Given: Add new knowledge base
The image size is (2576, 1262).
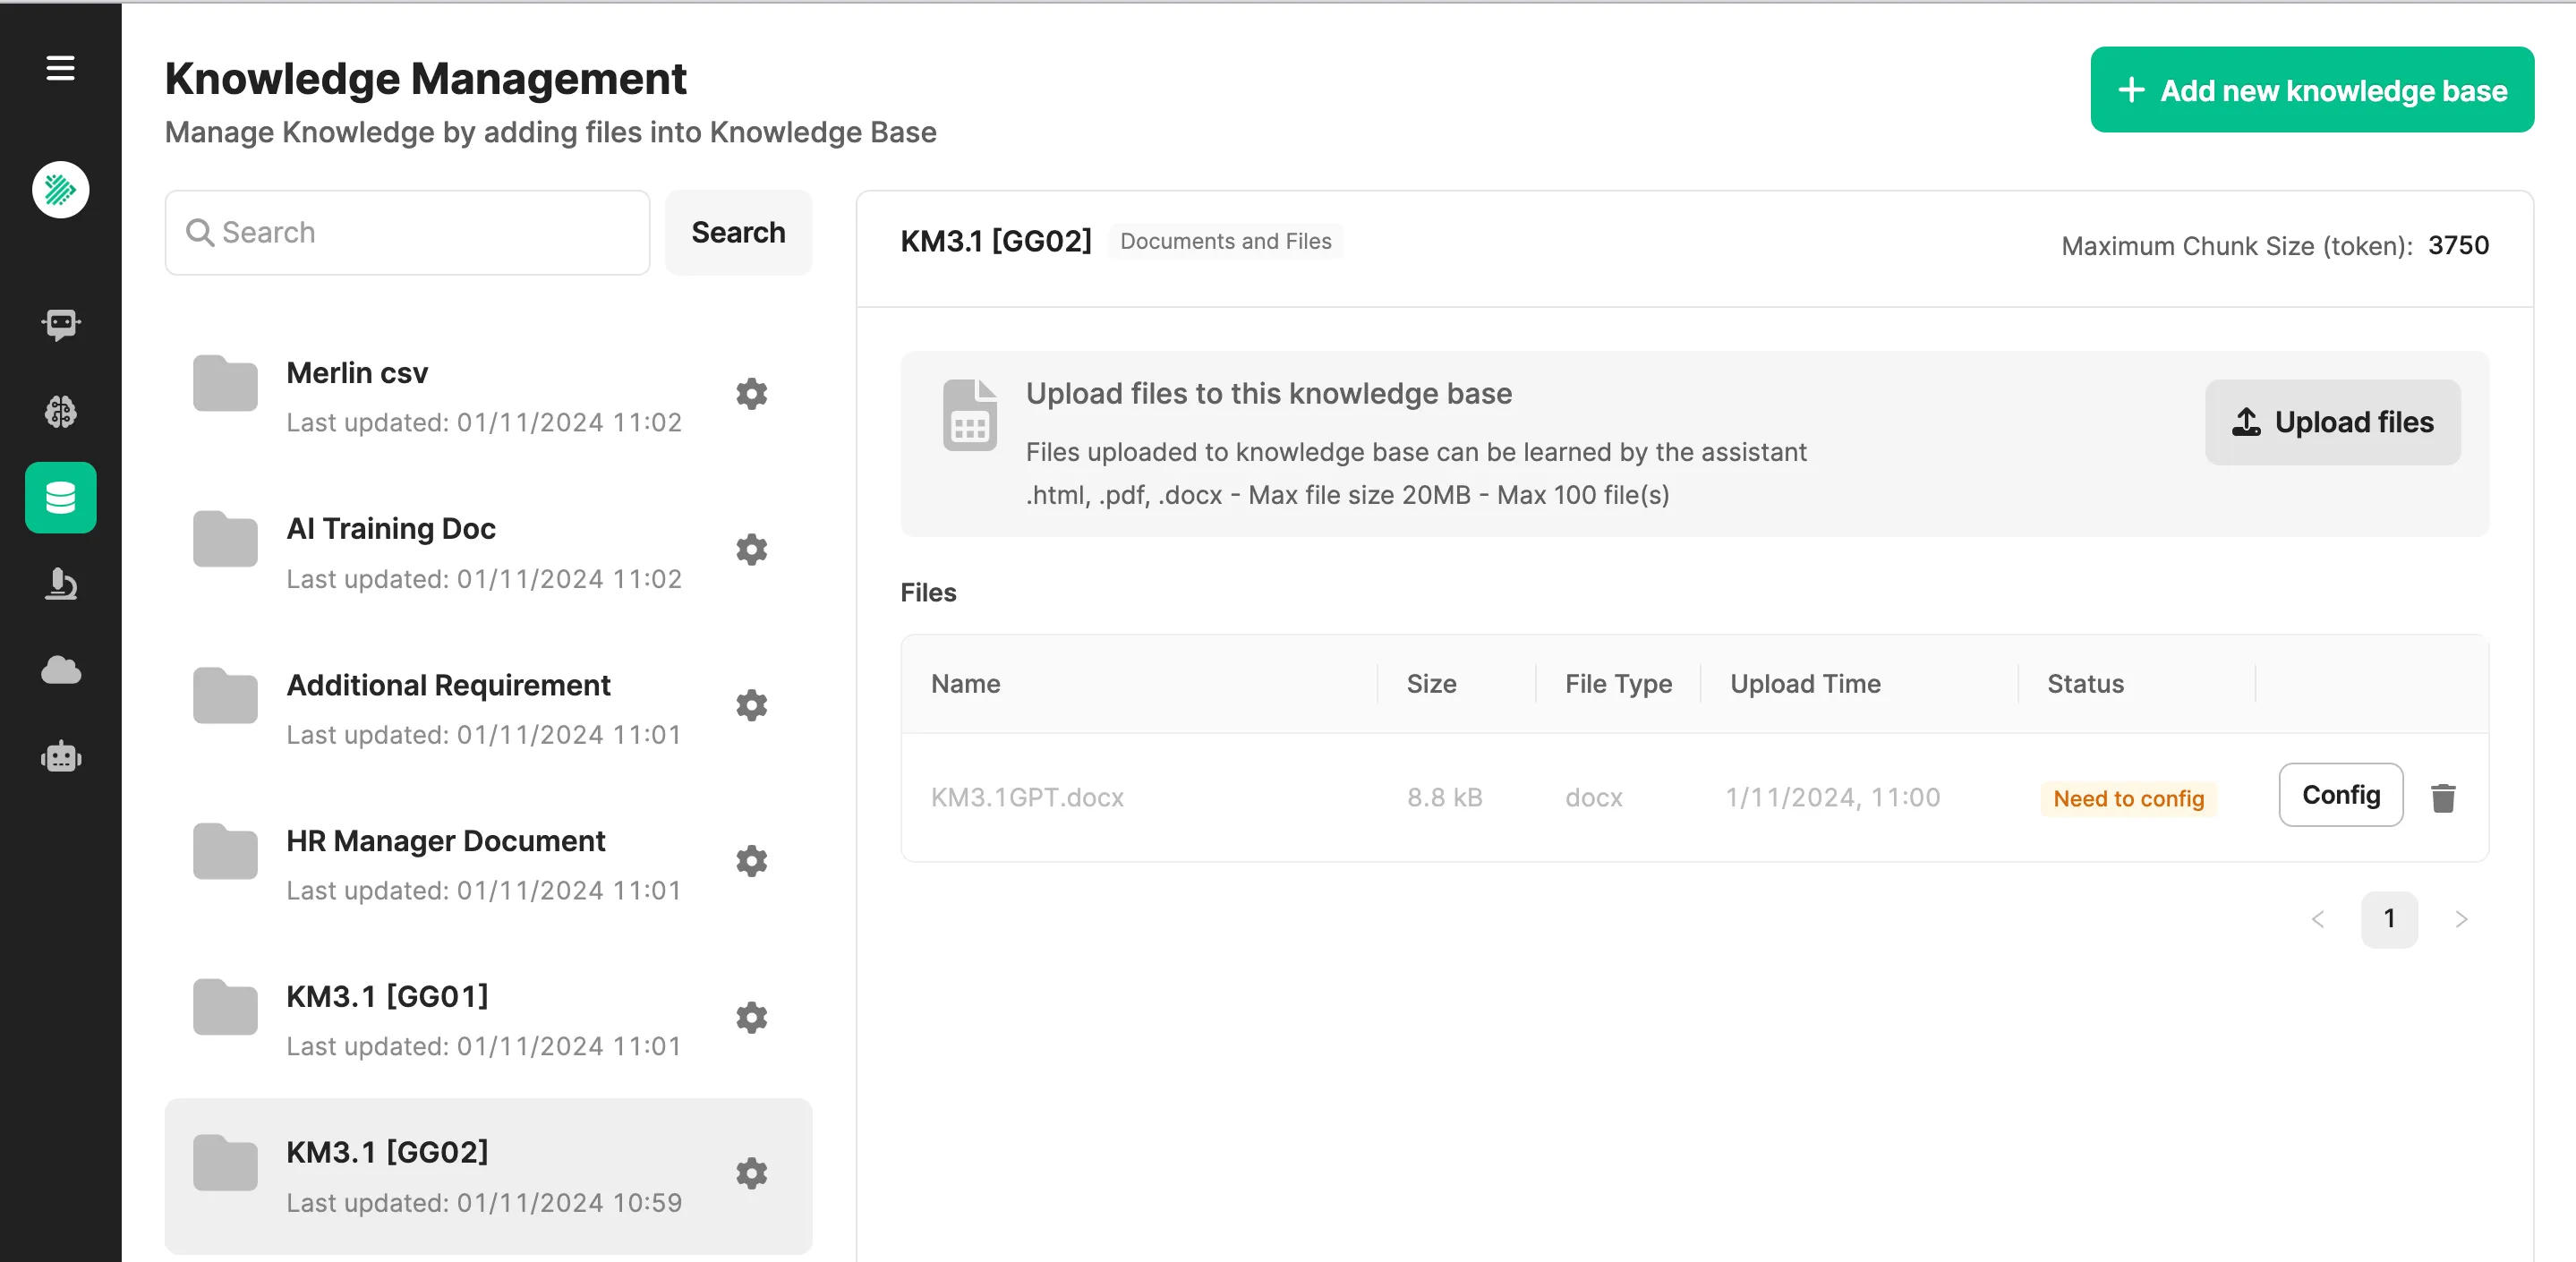Looking at the screenshot, I should pyautogui.click(x=2312, y=90).
